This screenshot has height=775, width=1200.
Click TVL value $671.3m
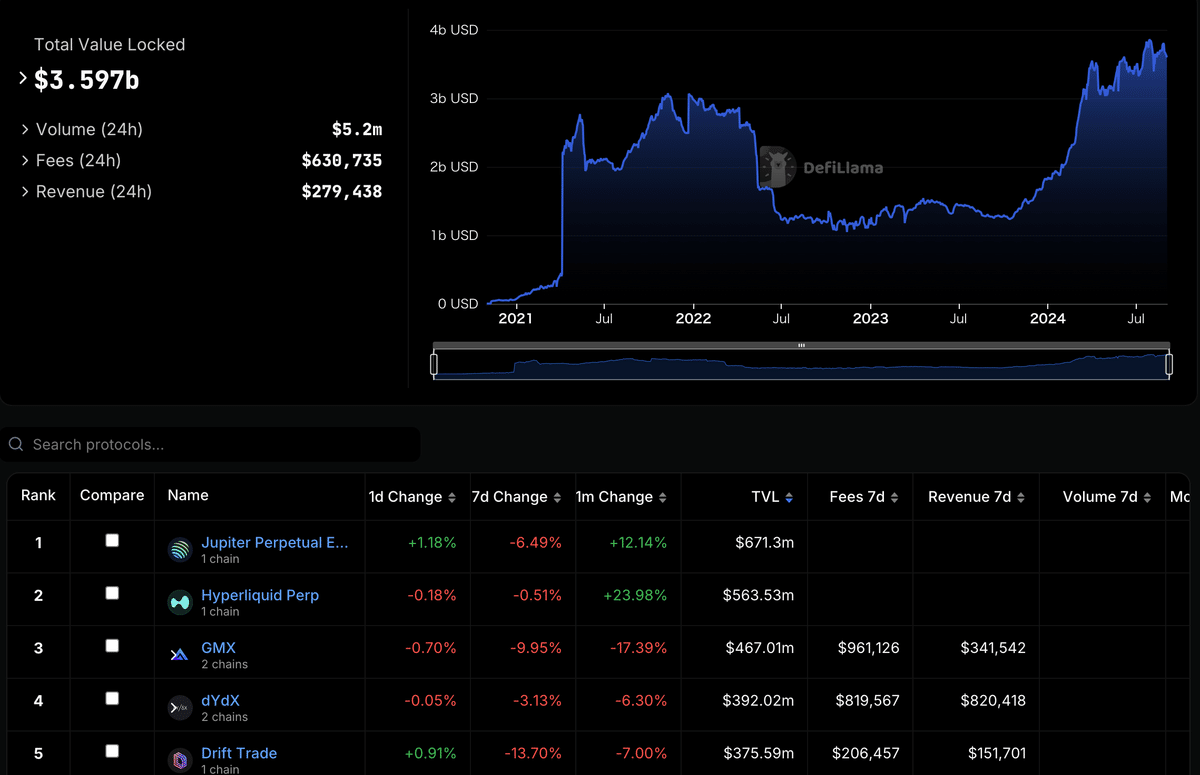[763, 542]
